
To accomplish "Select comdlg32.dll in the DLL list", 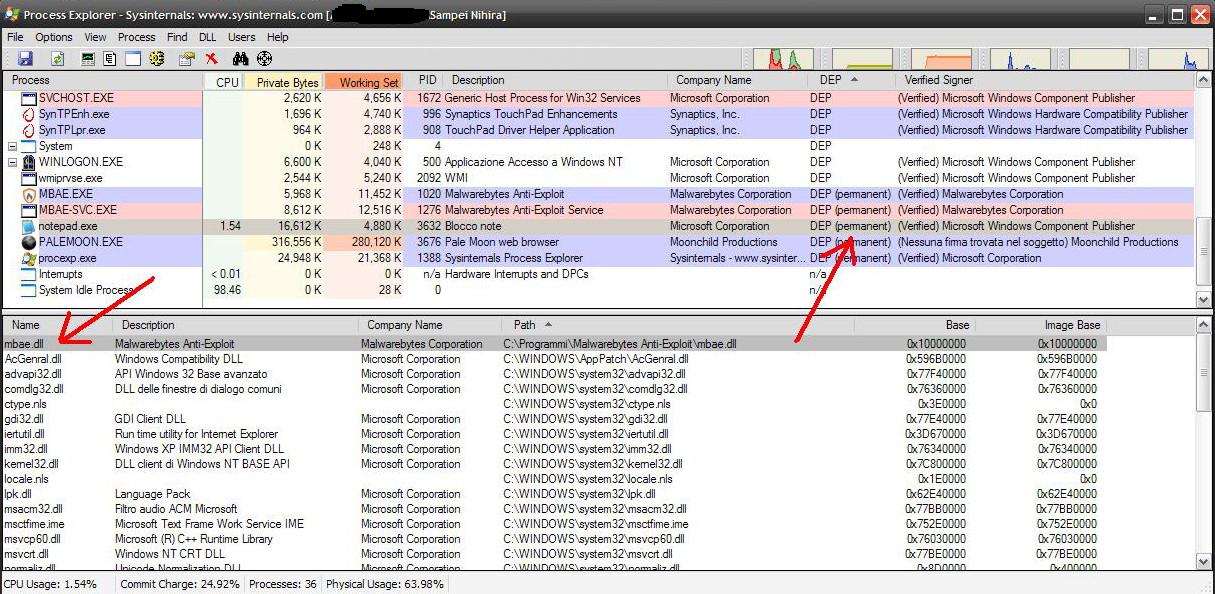I will [555, 389].
